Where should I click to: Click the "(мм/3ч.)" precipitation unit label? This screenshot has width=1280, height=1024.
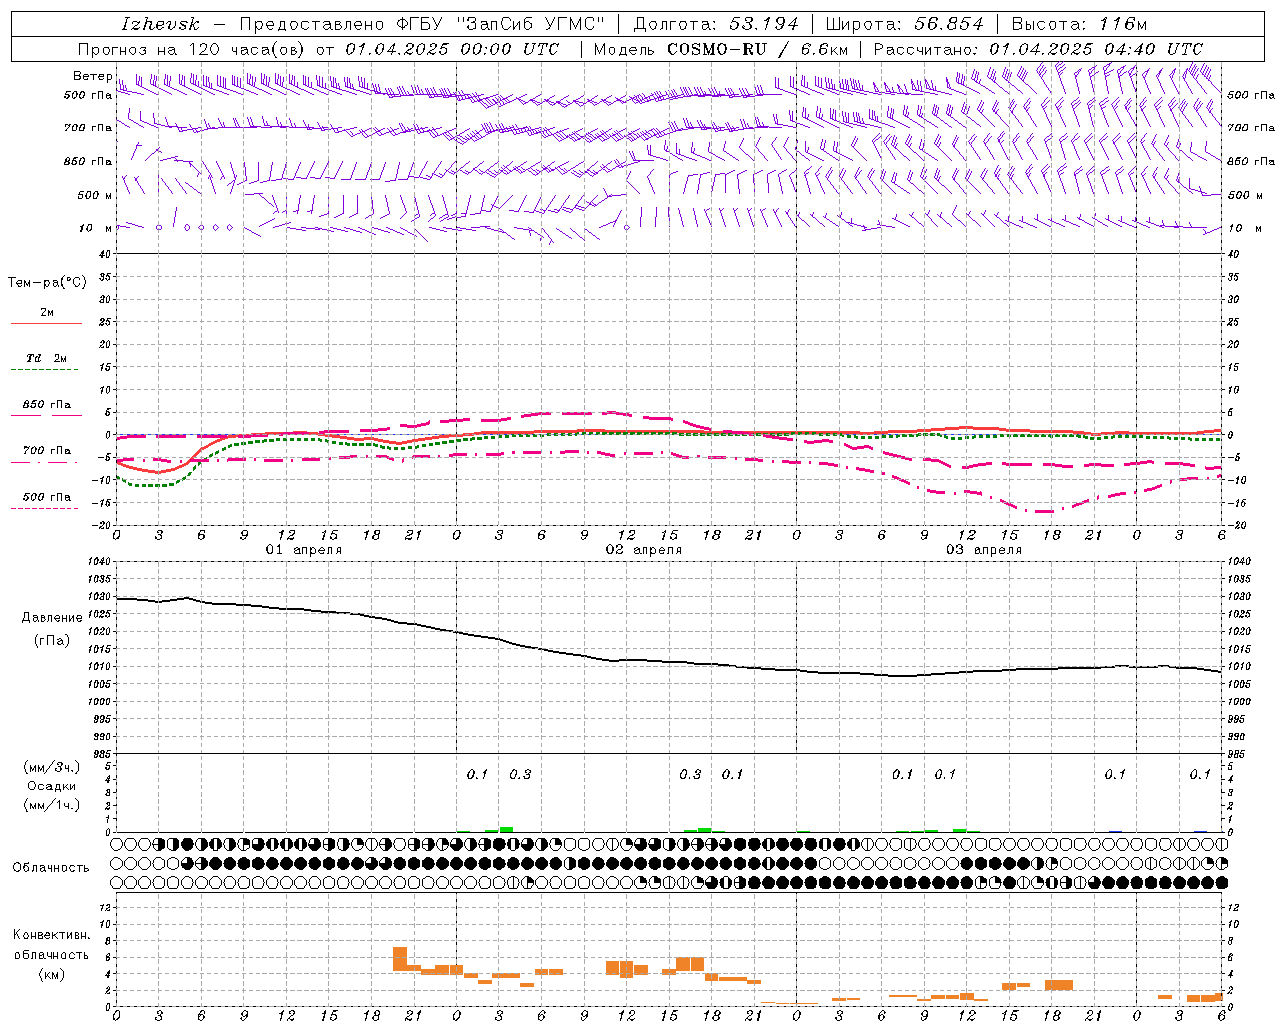click(52, 767)
